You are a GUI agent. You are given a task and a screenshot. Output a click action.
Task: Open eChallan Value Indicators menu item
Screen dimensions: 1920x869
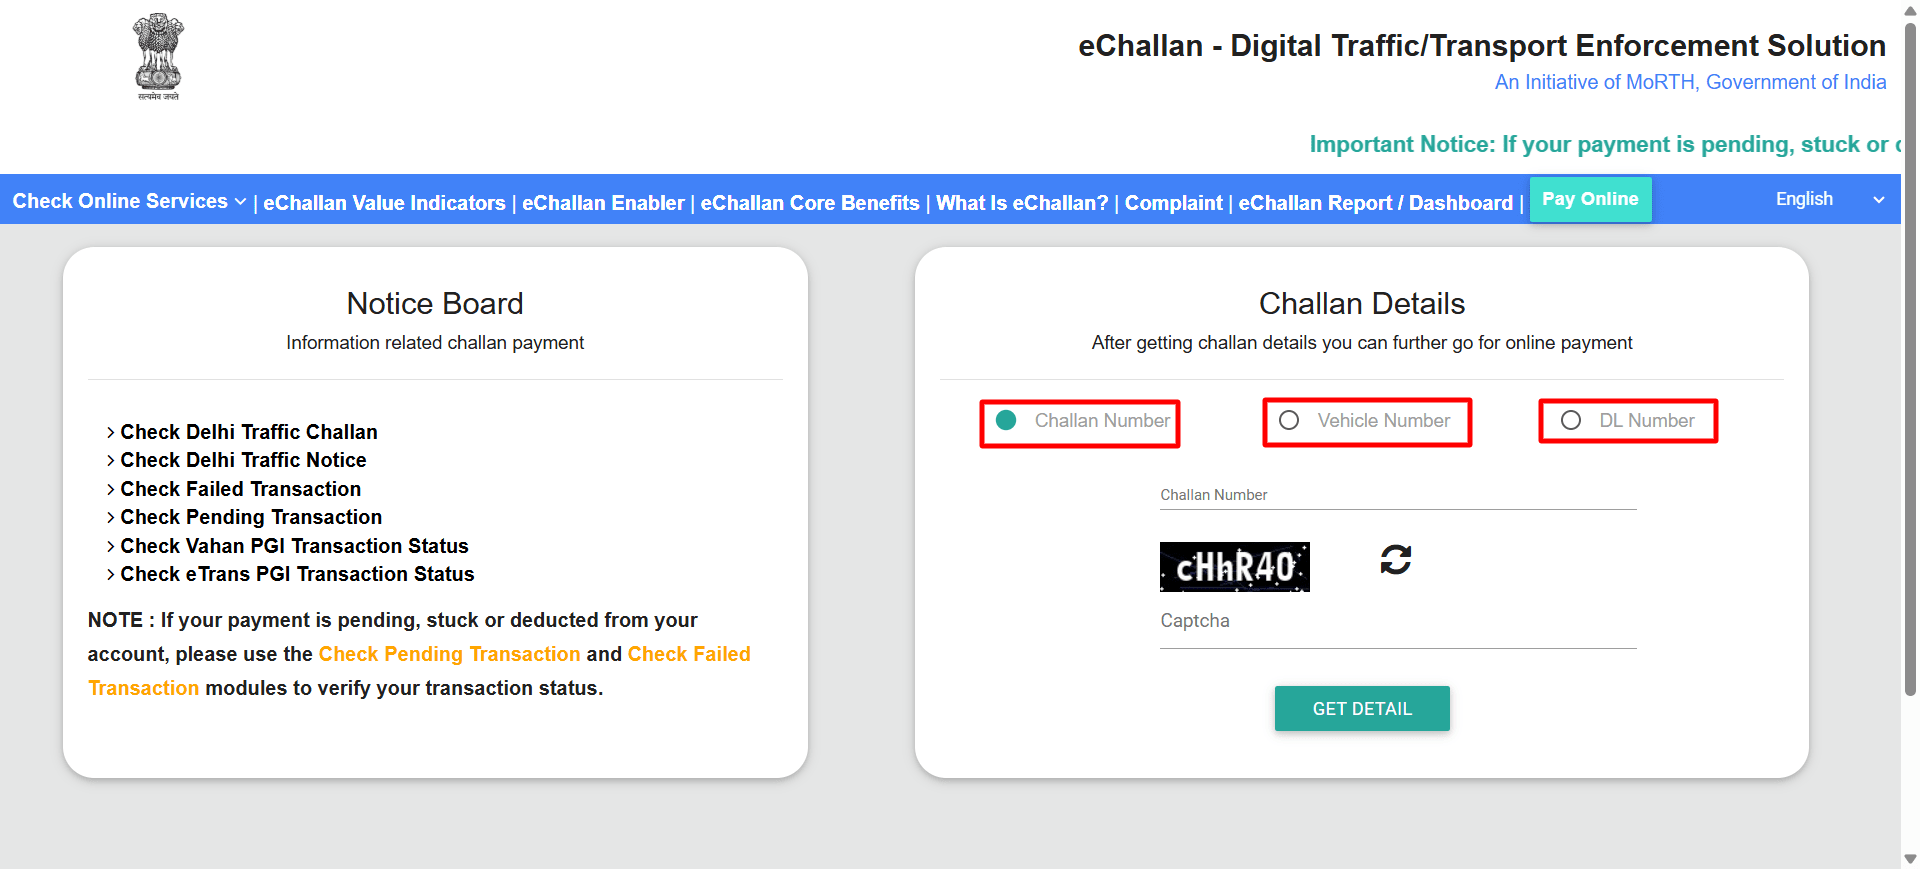coord(384,203)
